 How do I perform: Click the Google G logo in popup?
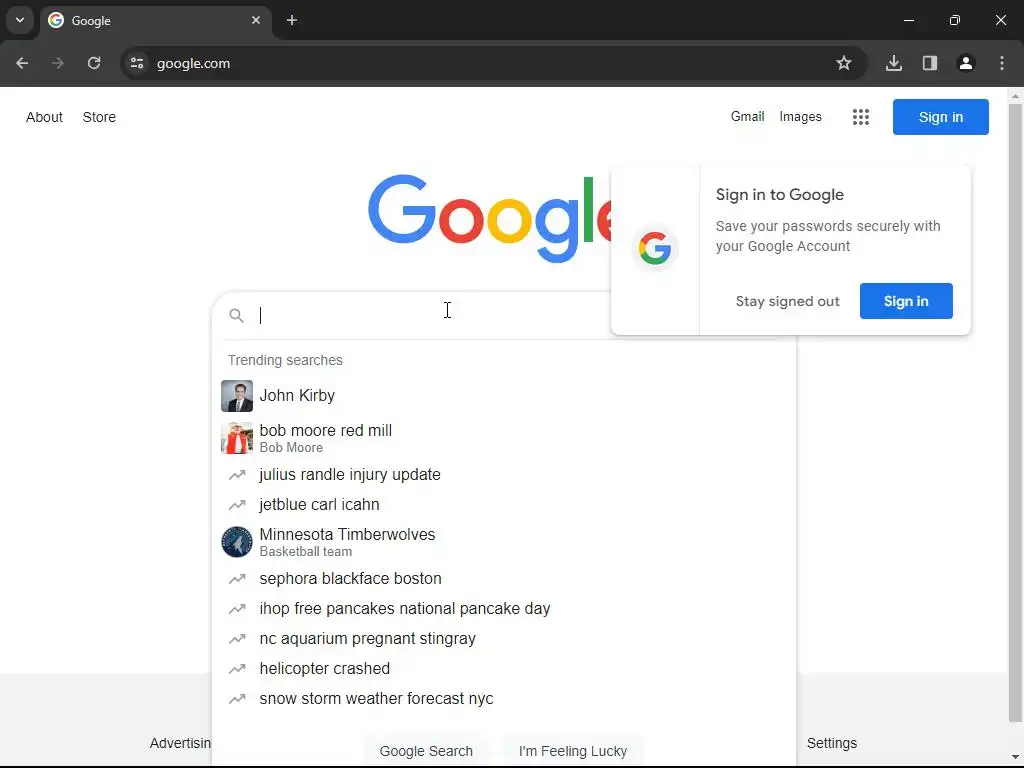click(x=655, y=249)
